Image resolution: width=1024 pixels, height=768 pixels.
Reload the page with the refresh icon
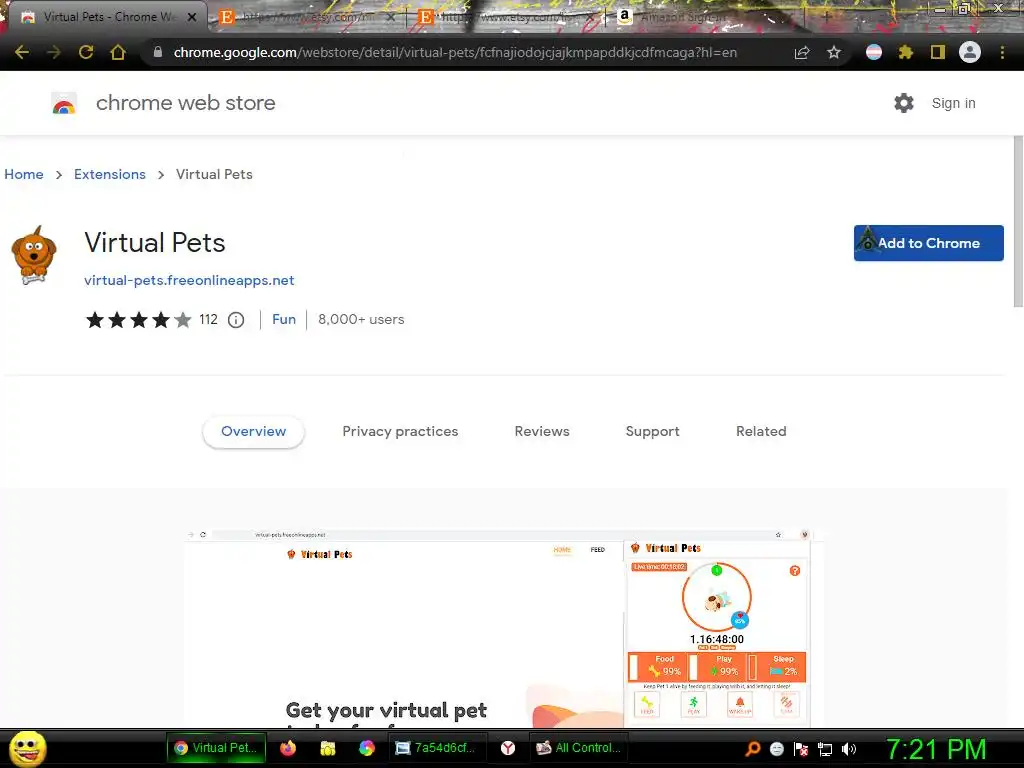pos(86,52)
